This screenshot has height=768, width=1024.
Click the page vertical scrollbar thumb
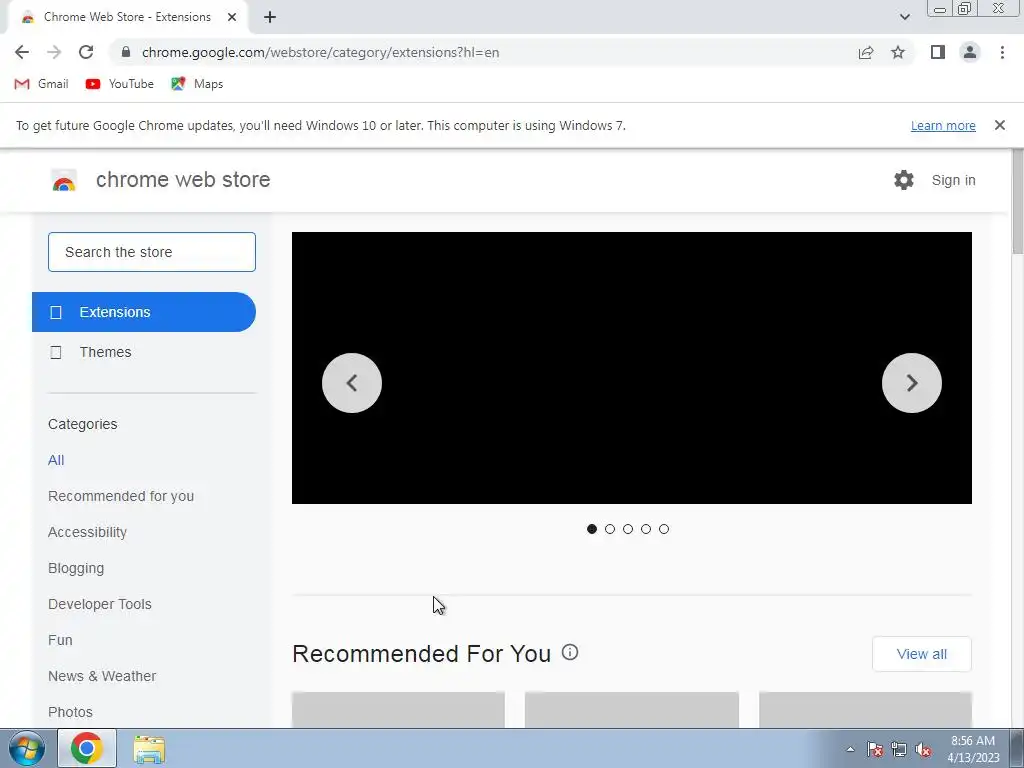click(x=1017, y=202)
